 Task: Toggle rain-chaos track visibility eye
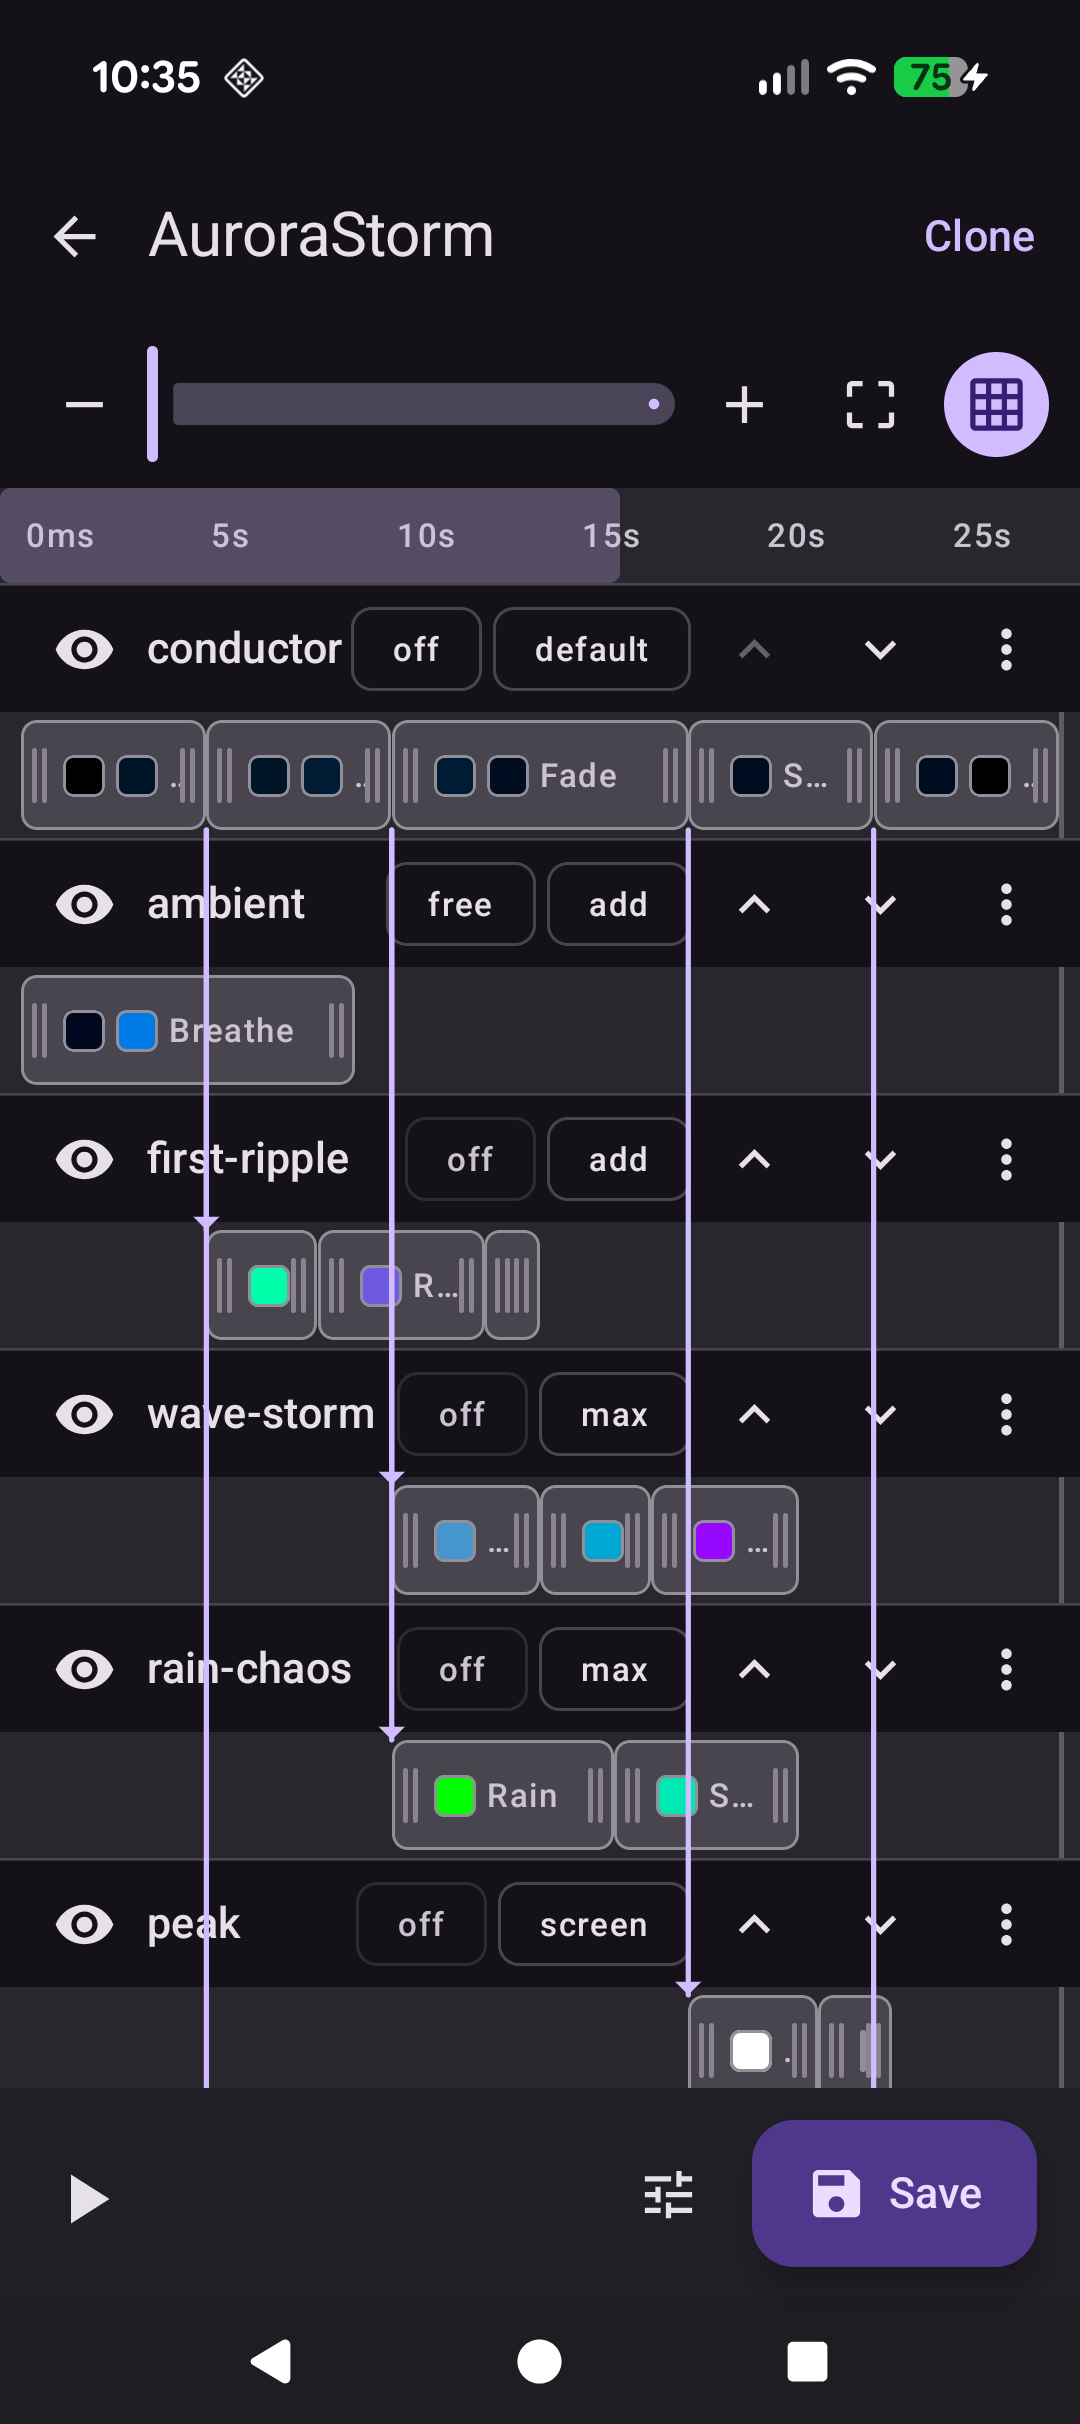coord(85,1670)
